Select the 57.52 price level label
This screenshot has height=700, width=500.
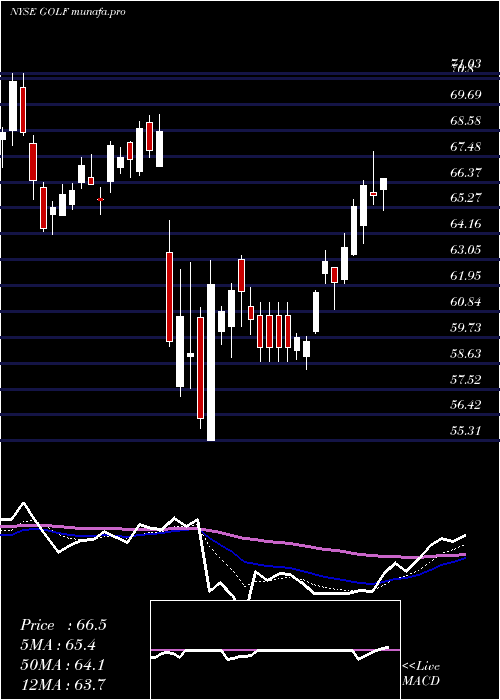pos(466,379)
